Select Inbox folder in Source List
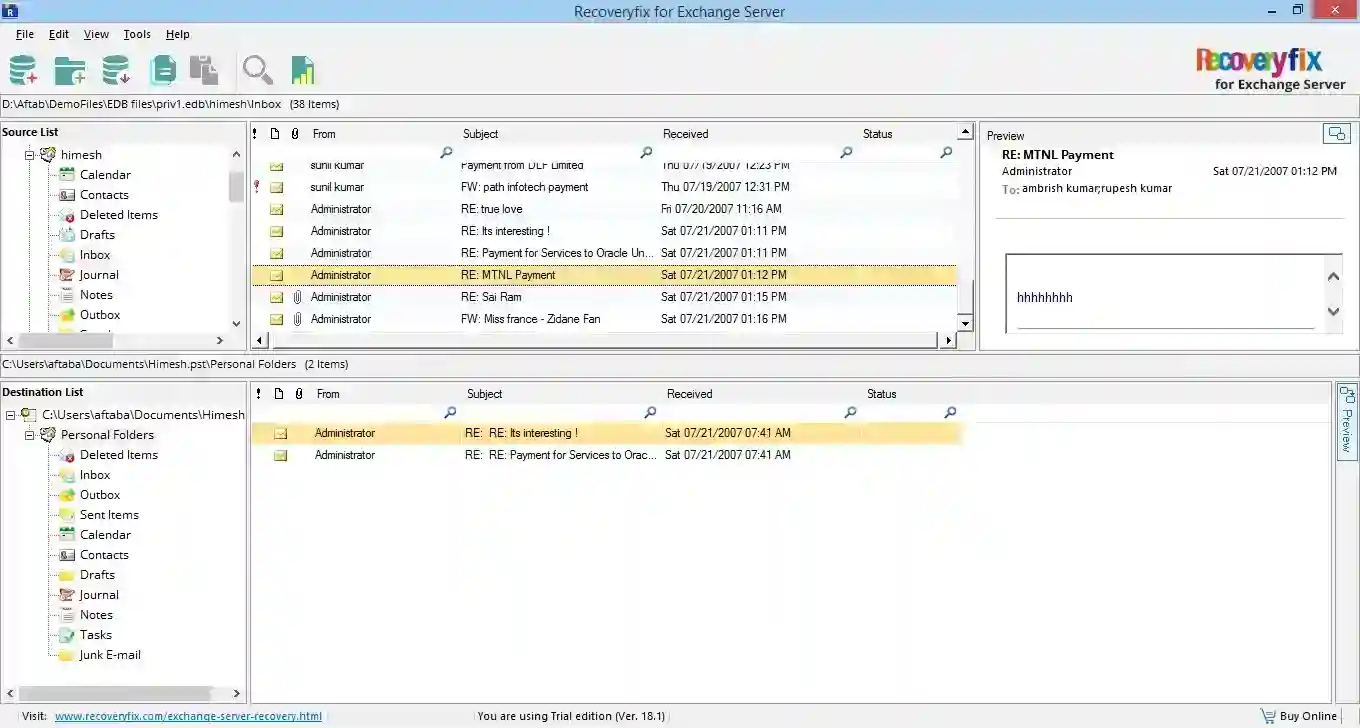Screen dimensions: 1360x728 [x=95, y=255]
